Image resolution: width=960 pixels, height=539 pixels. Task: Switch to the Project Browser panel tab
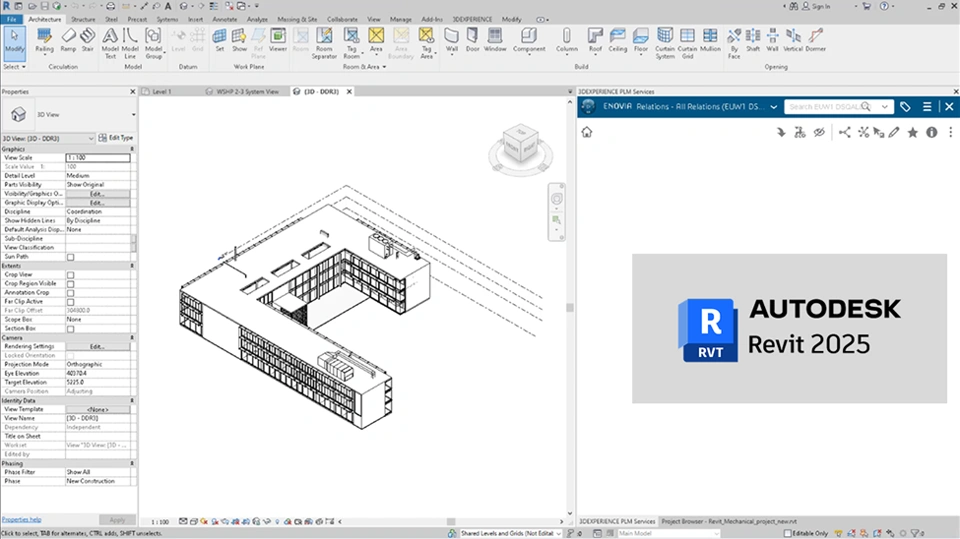729,522
